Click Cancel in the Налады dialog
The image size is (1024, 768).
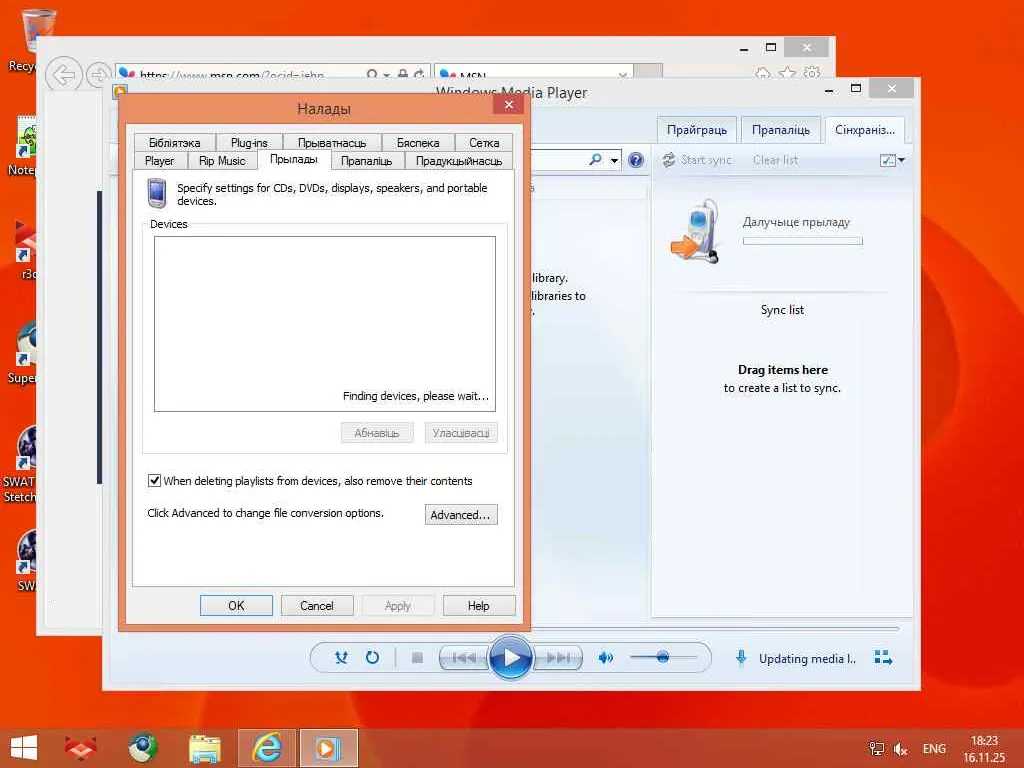317,605
